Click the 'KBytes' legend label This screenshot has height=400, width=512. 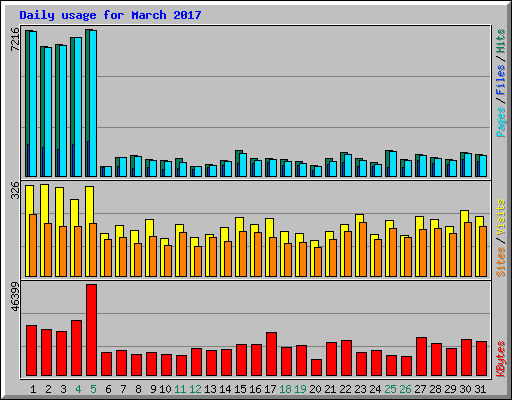point(501,359)
